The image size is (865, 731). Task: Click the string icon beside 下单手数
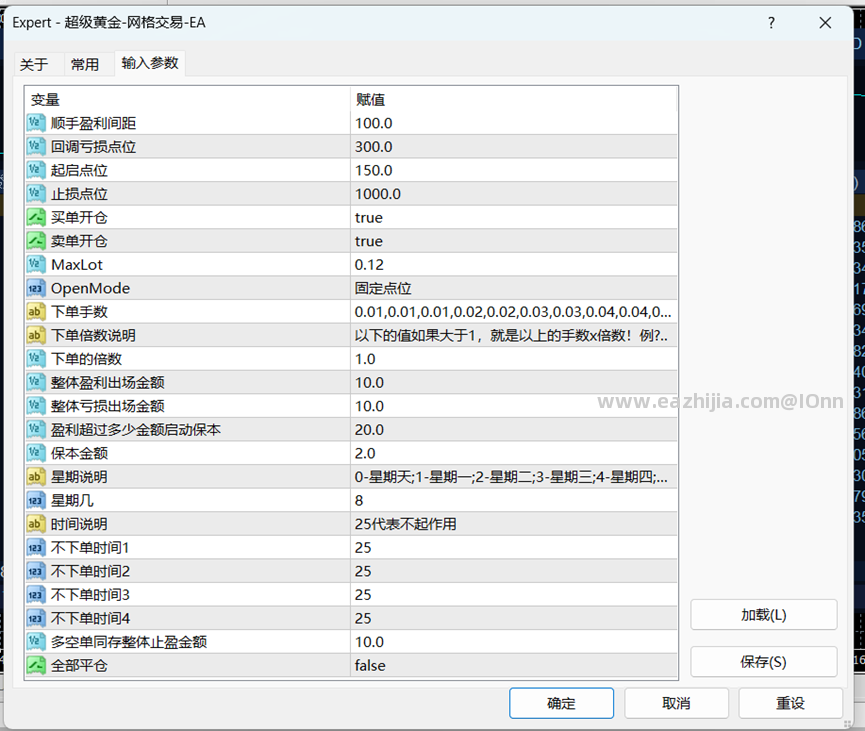[x=36, y=312]
